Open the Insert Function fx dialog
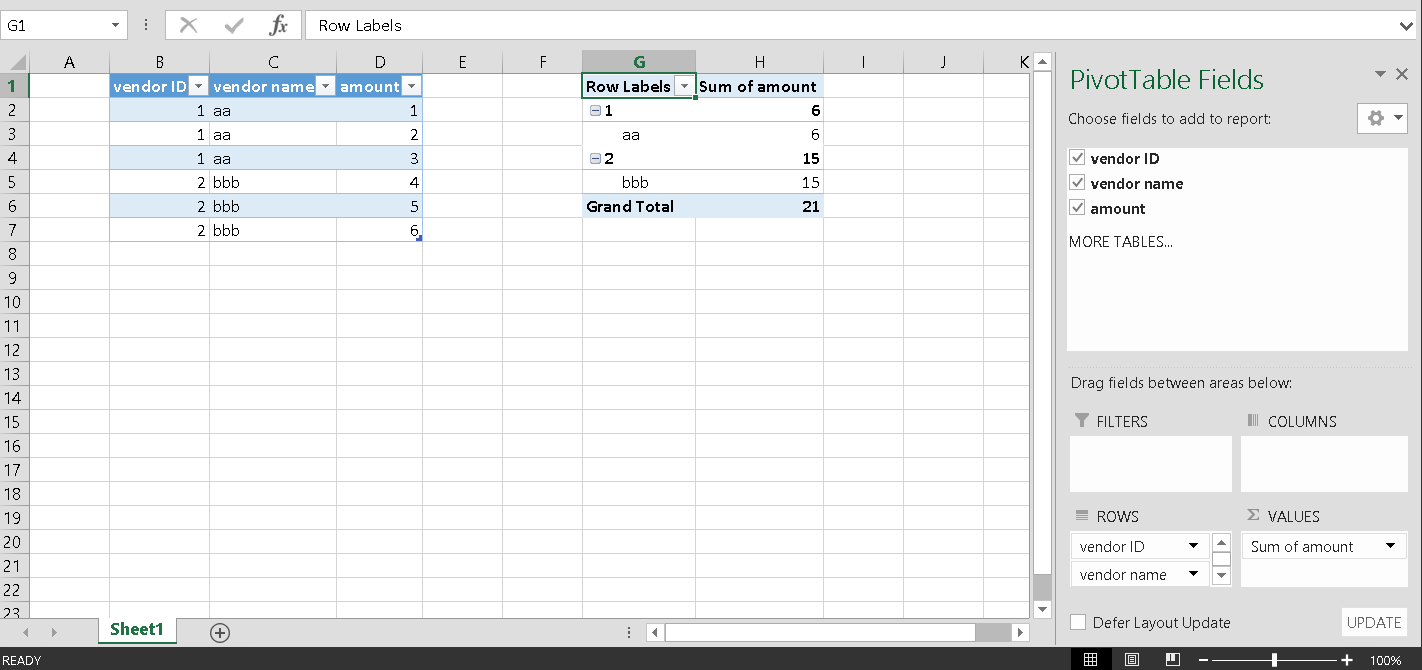1422x670 pixels. pos(279,25)
